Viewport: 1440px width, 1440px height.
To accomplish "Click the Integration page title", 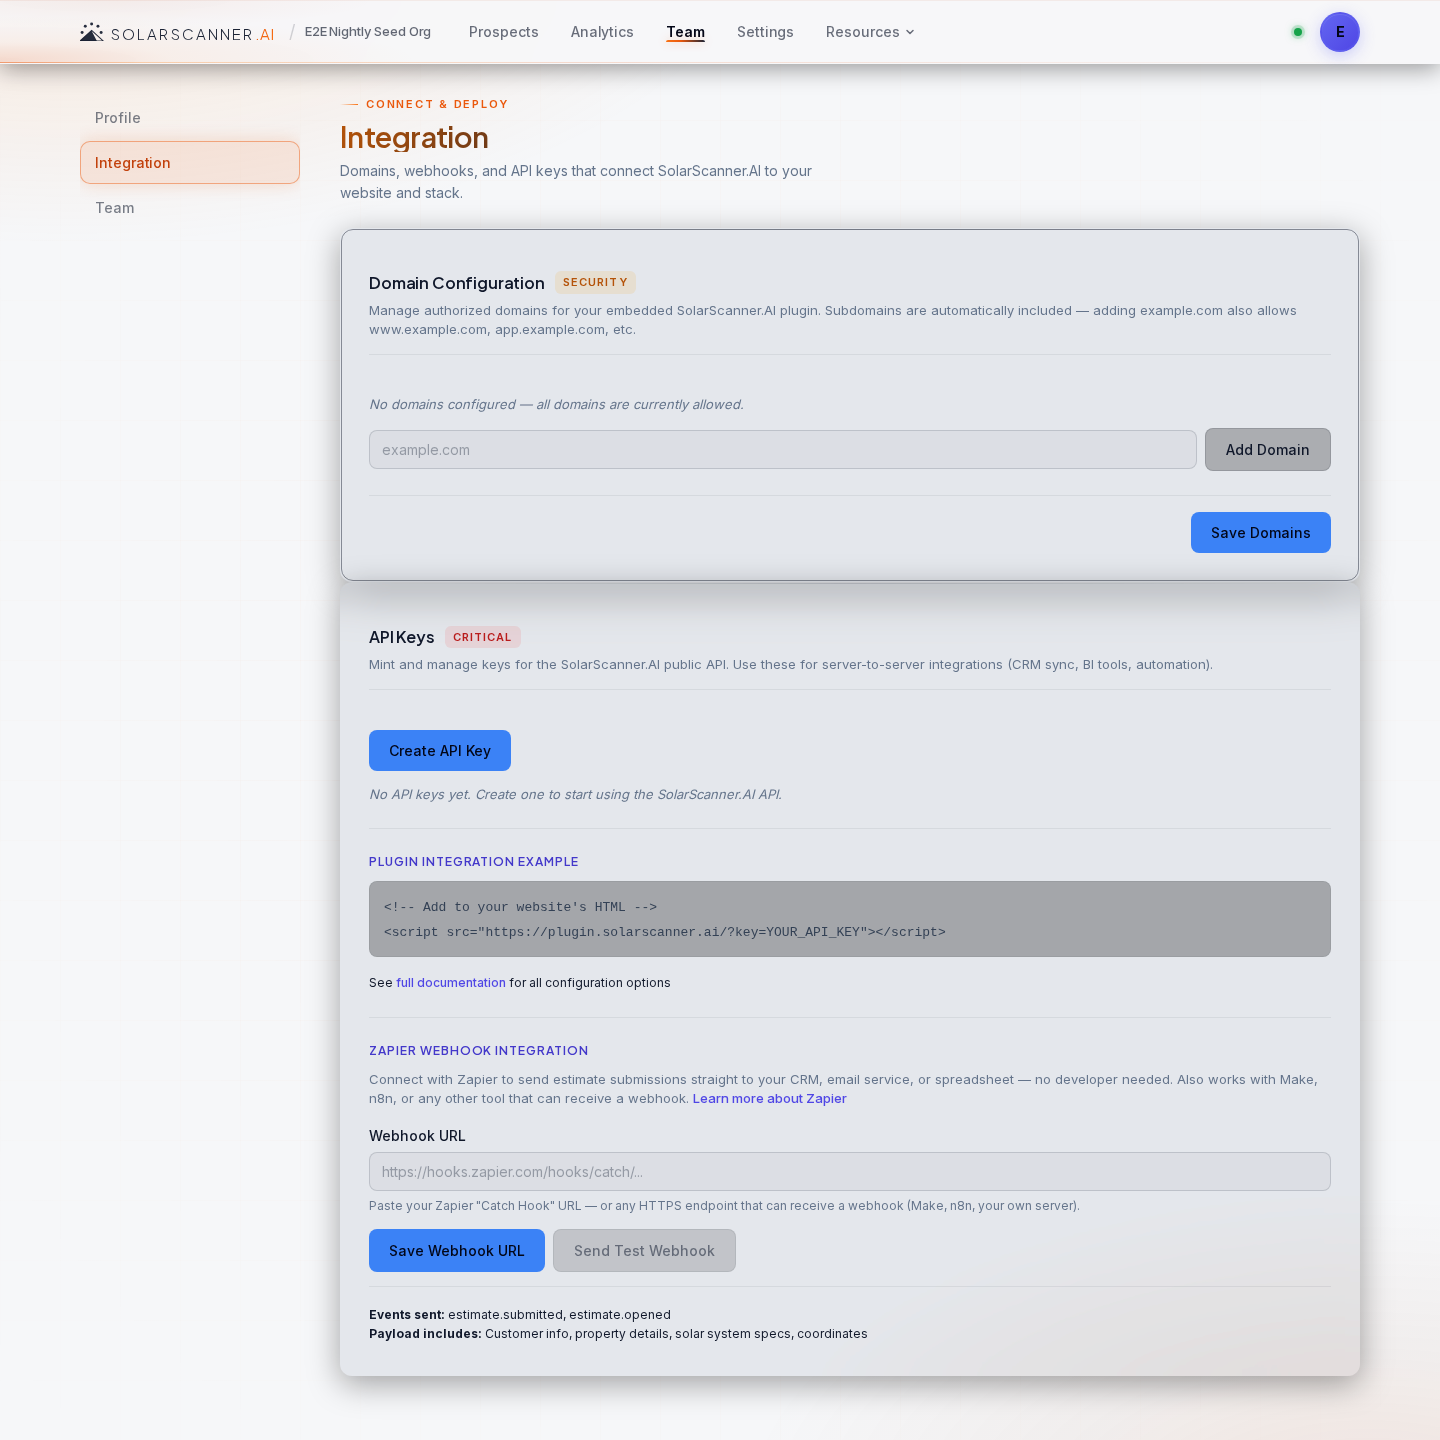I will (414, 138).
